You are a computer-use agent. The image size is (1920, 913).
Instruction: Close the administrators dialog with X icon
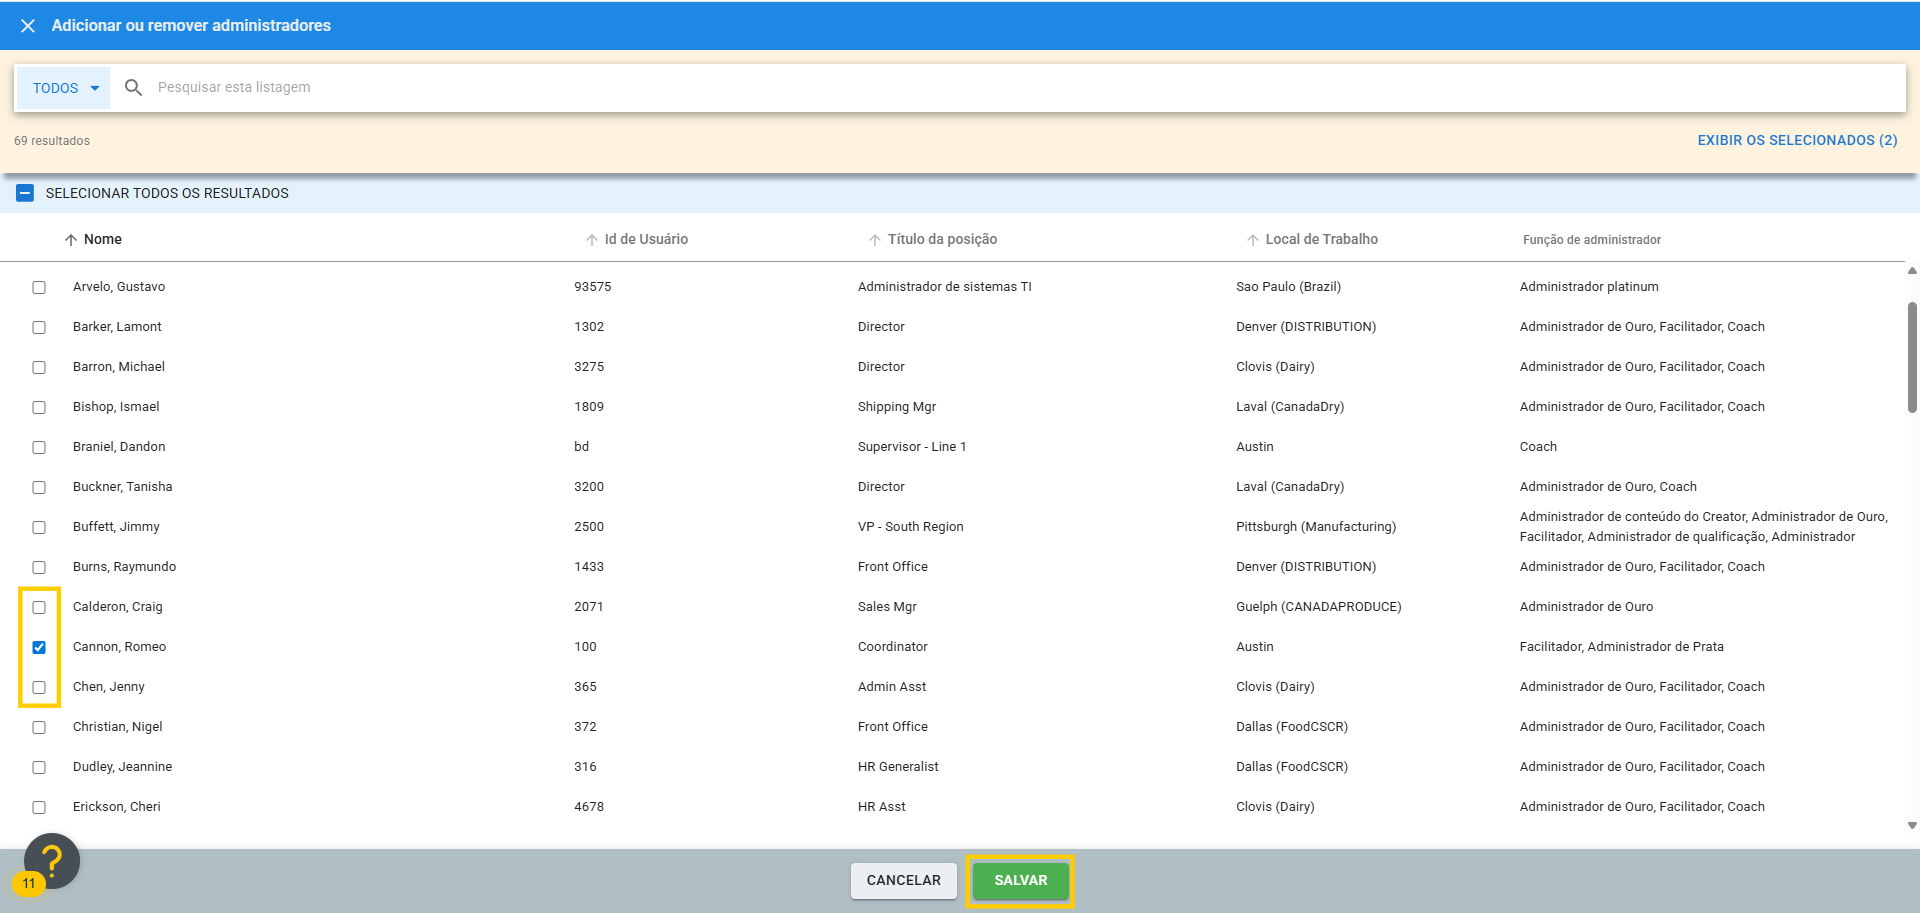(28, 26)
